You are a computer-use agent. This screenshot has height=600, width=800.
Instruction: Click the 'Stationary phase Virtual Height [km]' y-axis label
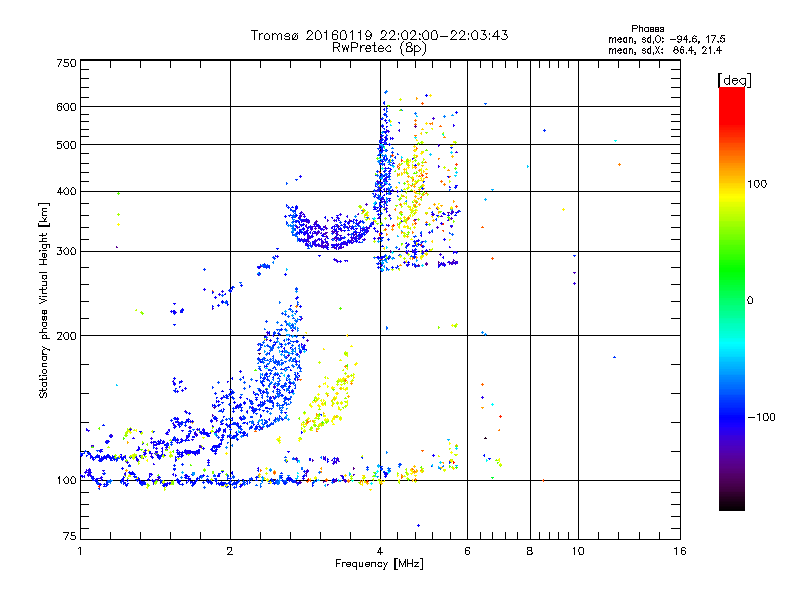click(44, 300)
